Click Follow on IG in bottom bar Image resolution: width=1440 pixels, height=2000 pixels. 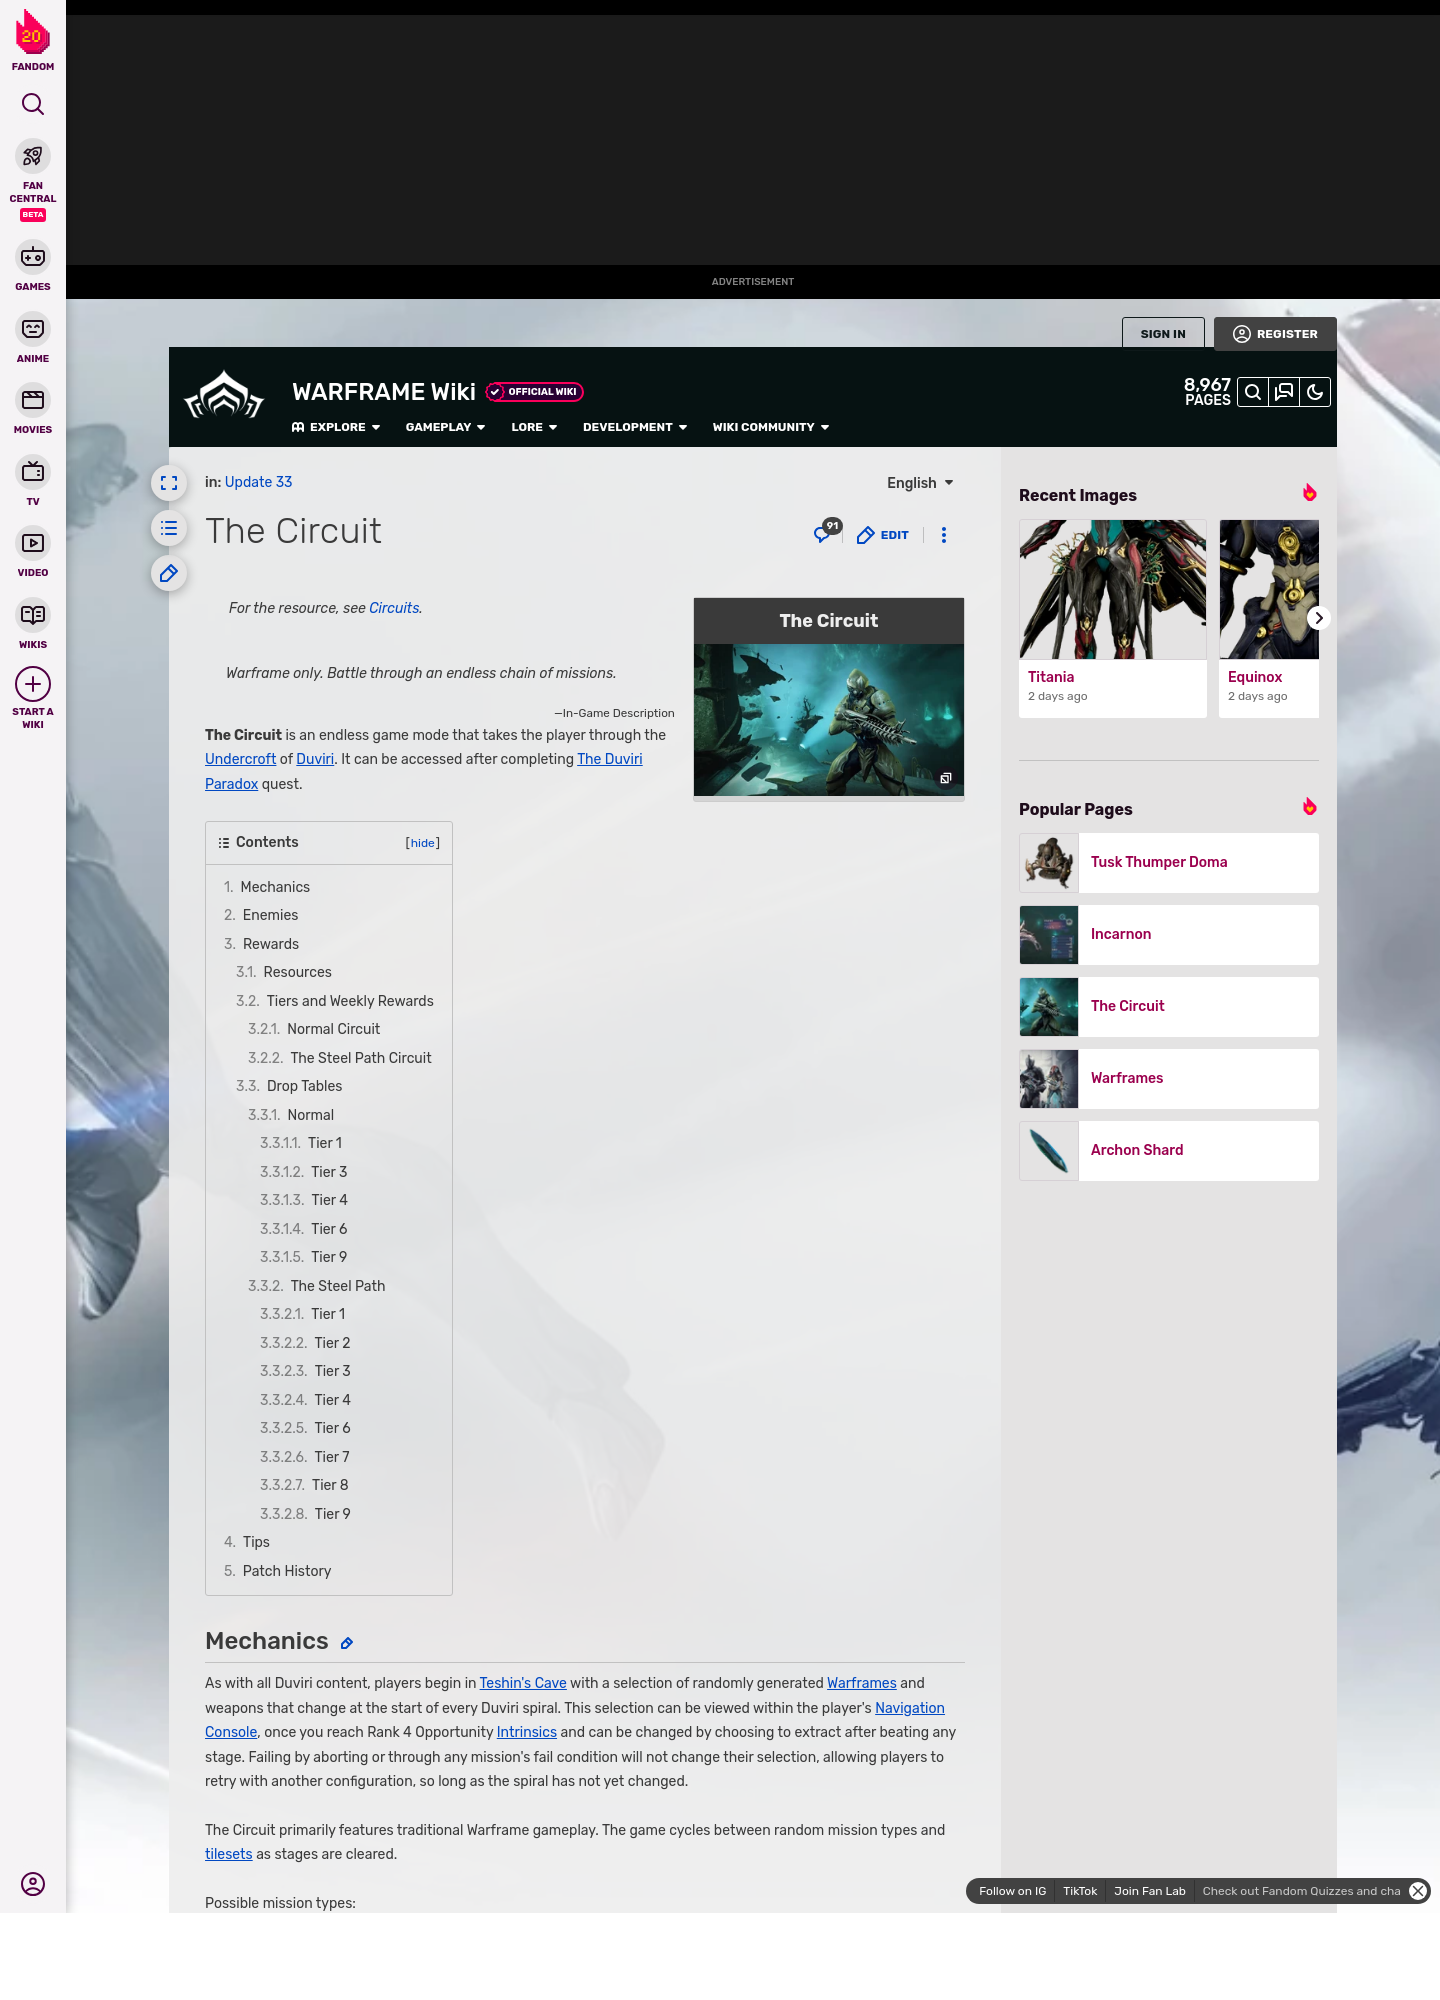pyautogui.click(x=1012, y=1891)
